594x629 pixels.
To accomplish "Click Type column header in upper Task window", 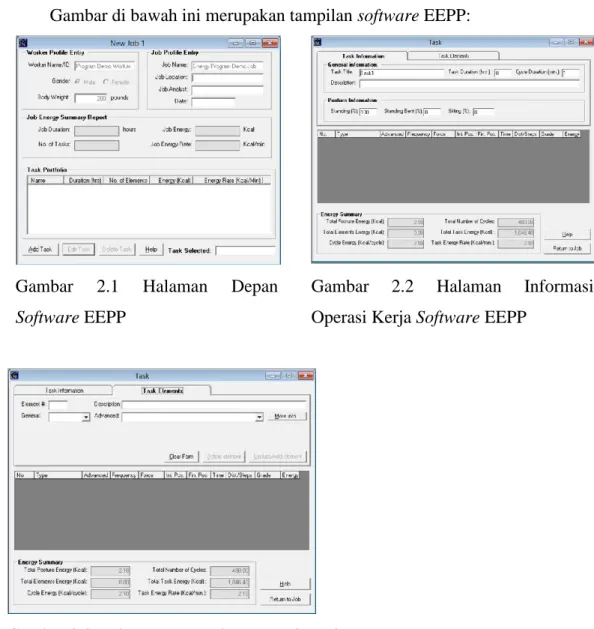I will [358, 134].
